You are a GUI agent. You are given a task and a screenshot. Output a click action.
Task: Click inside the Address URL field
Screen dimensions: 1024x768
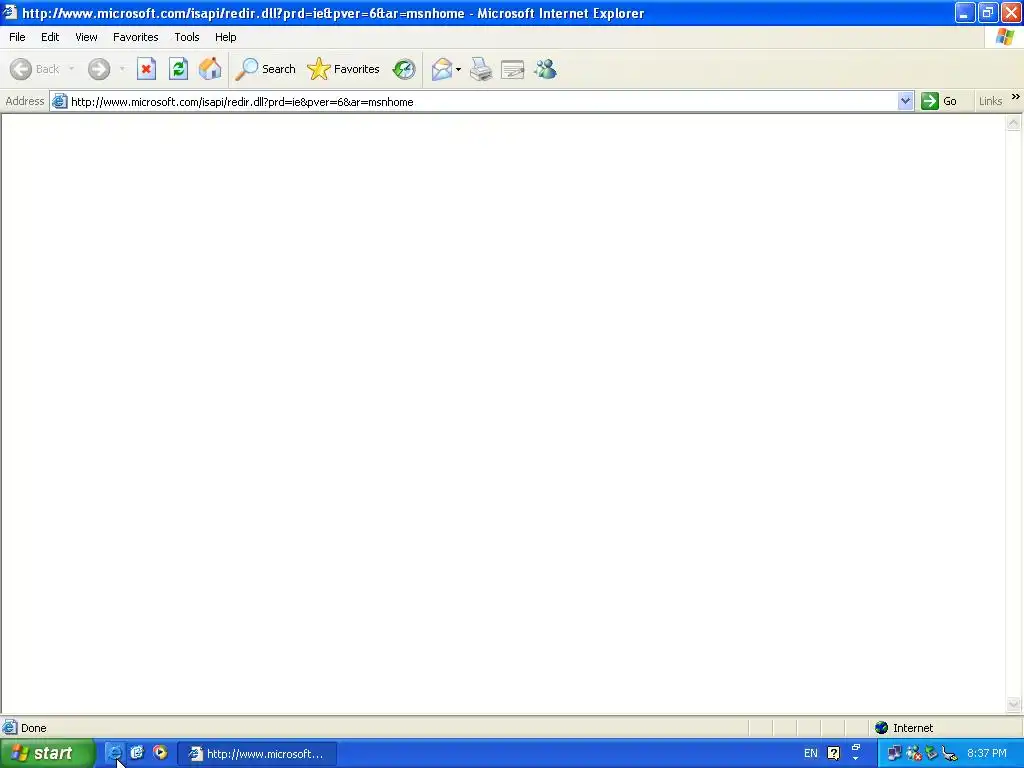pos(483,102)
